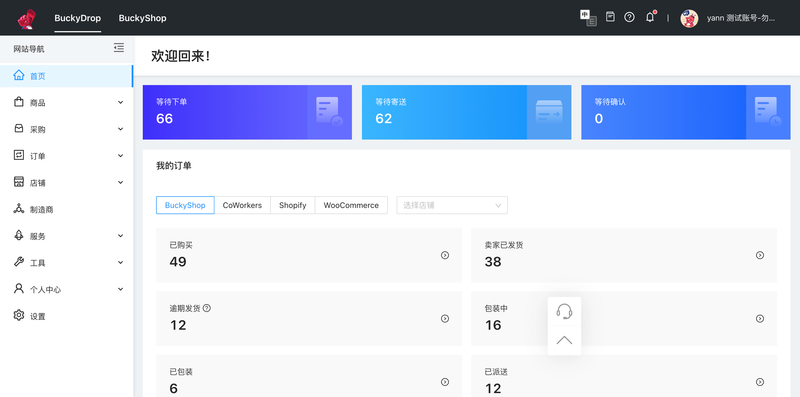
Task: Open the 选择店铺 dropdown
Action: tap(452, 205)
